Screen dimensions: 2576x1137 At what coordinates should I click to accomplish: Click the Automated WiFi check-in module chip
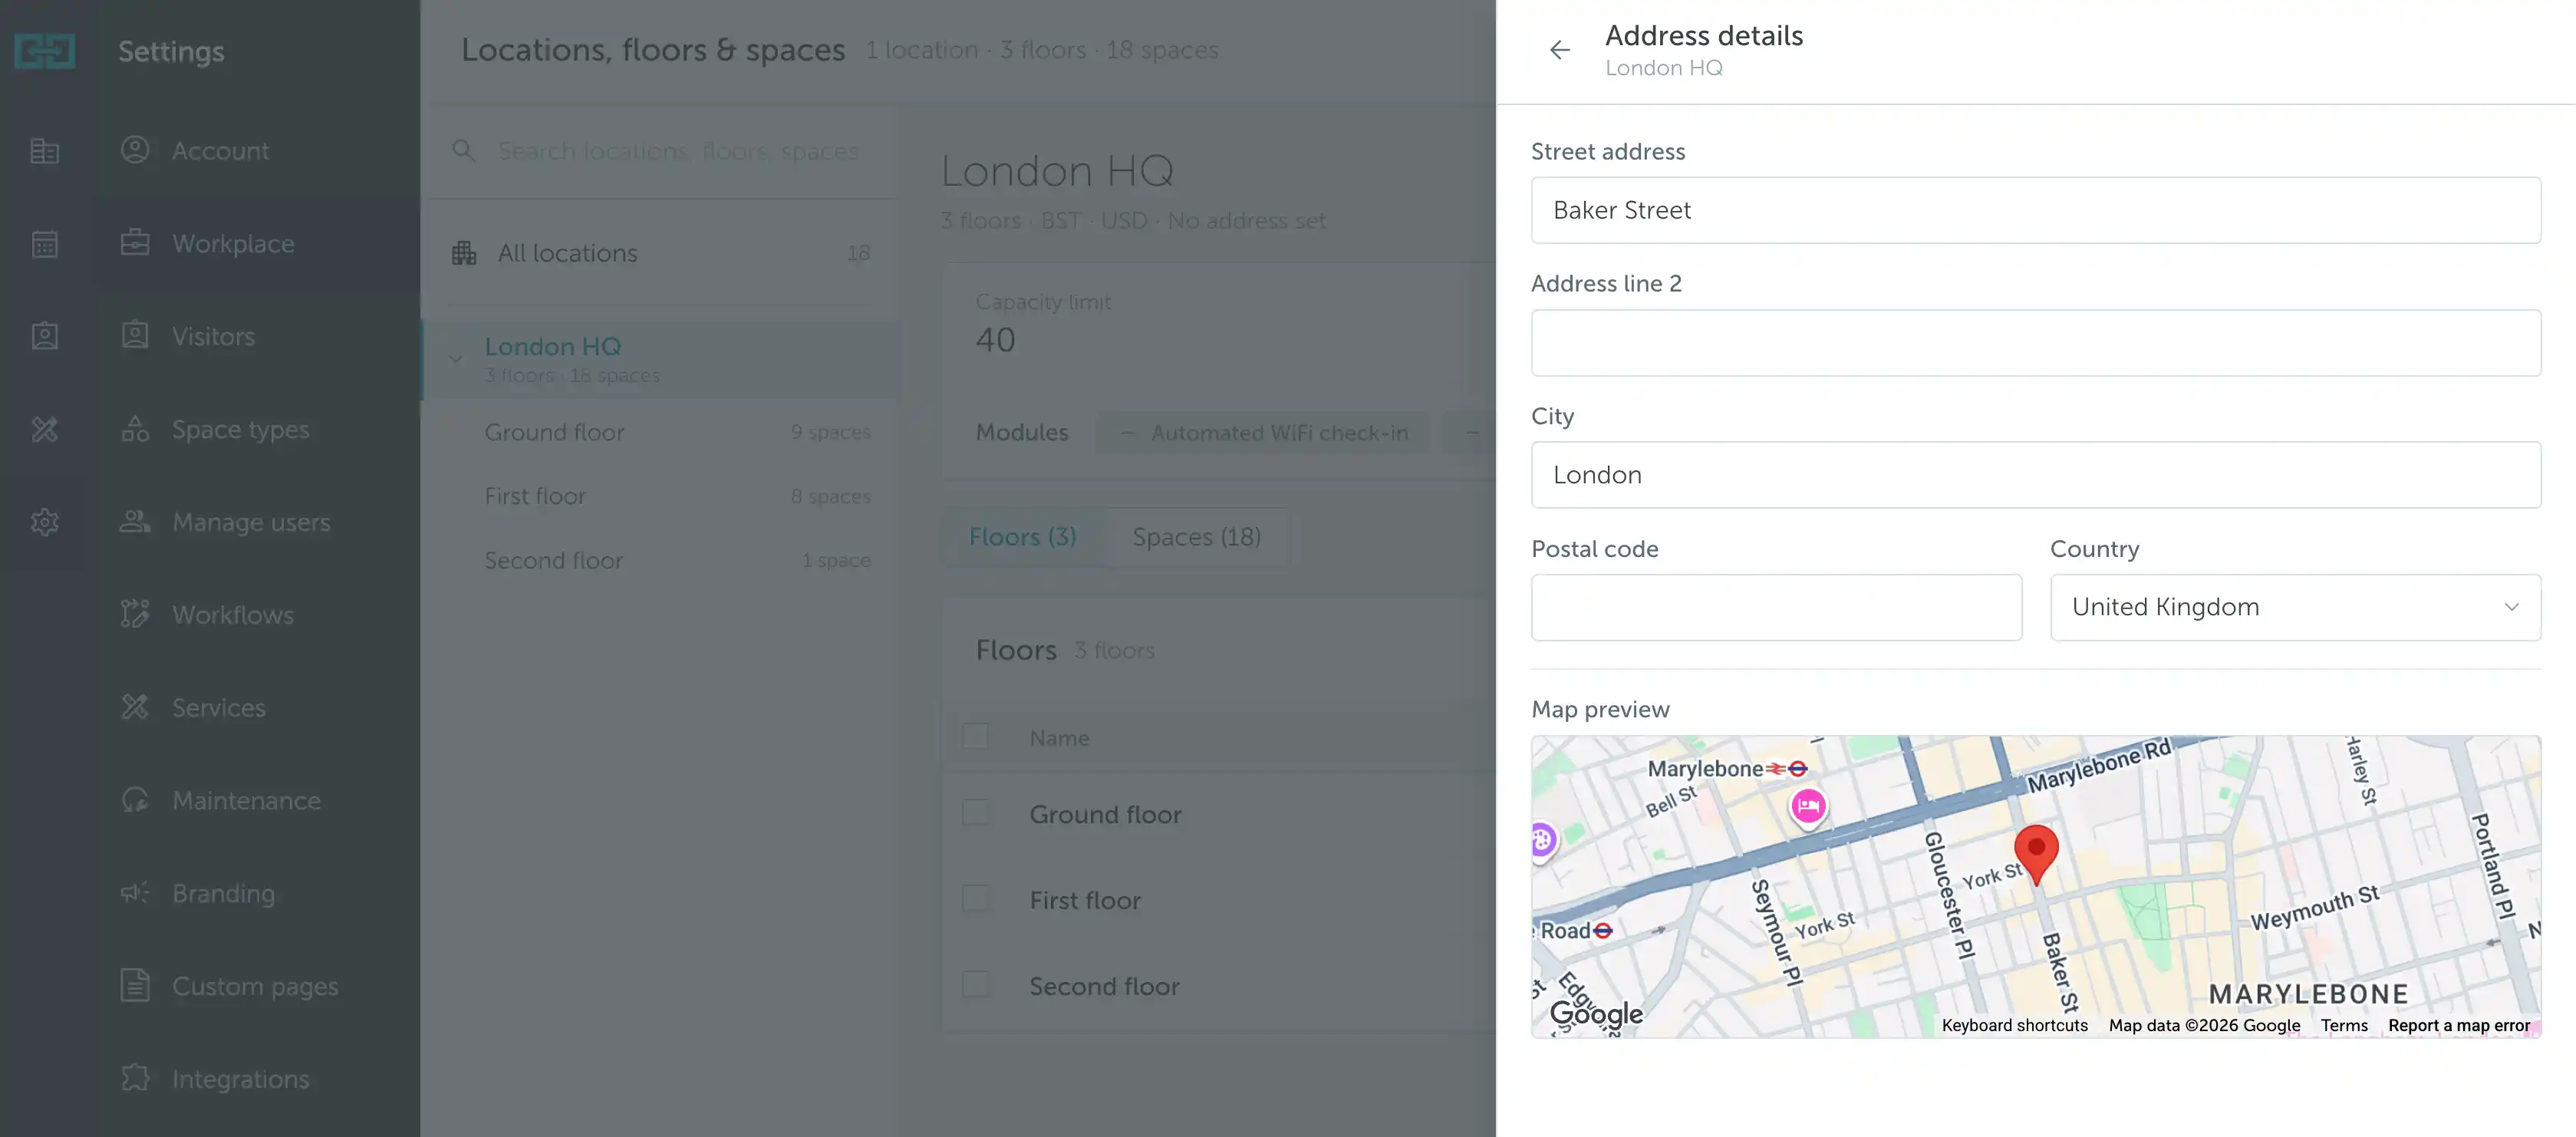(1264, 433)
